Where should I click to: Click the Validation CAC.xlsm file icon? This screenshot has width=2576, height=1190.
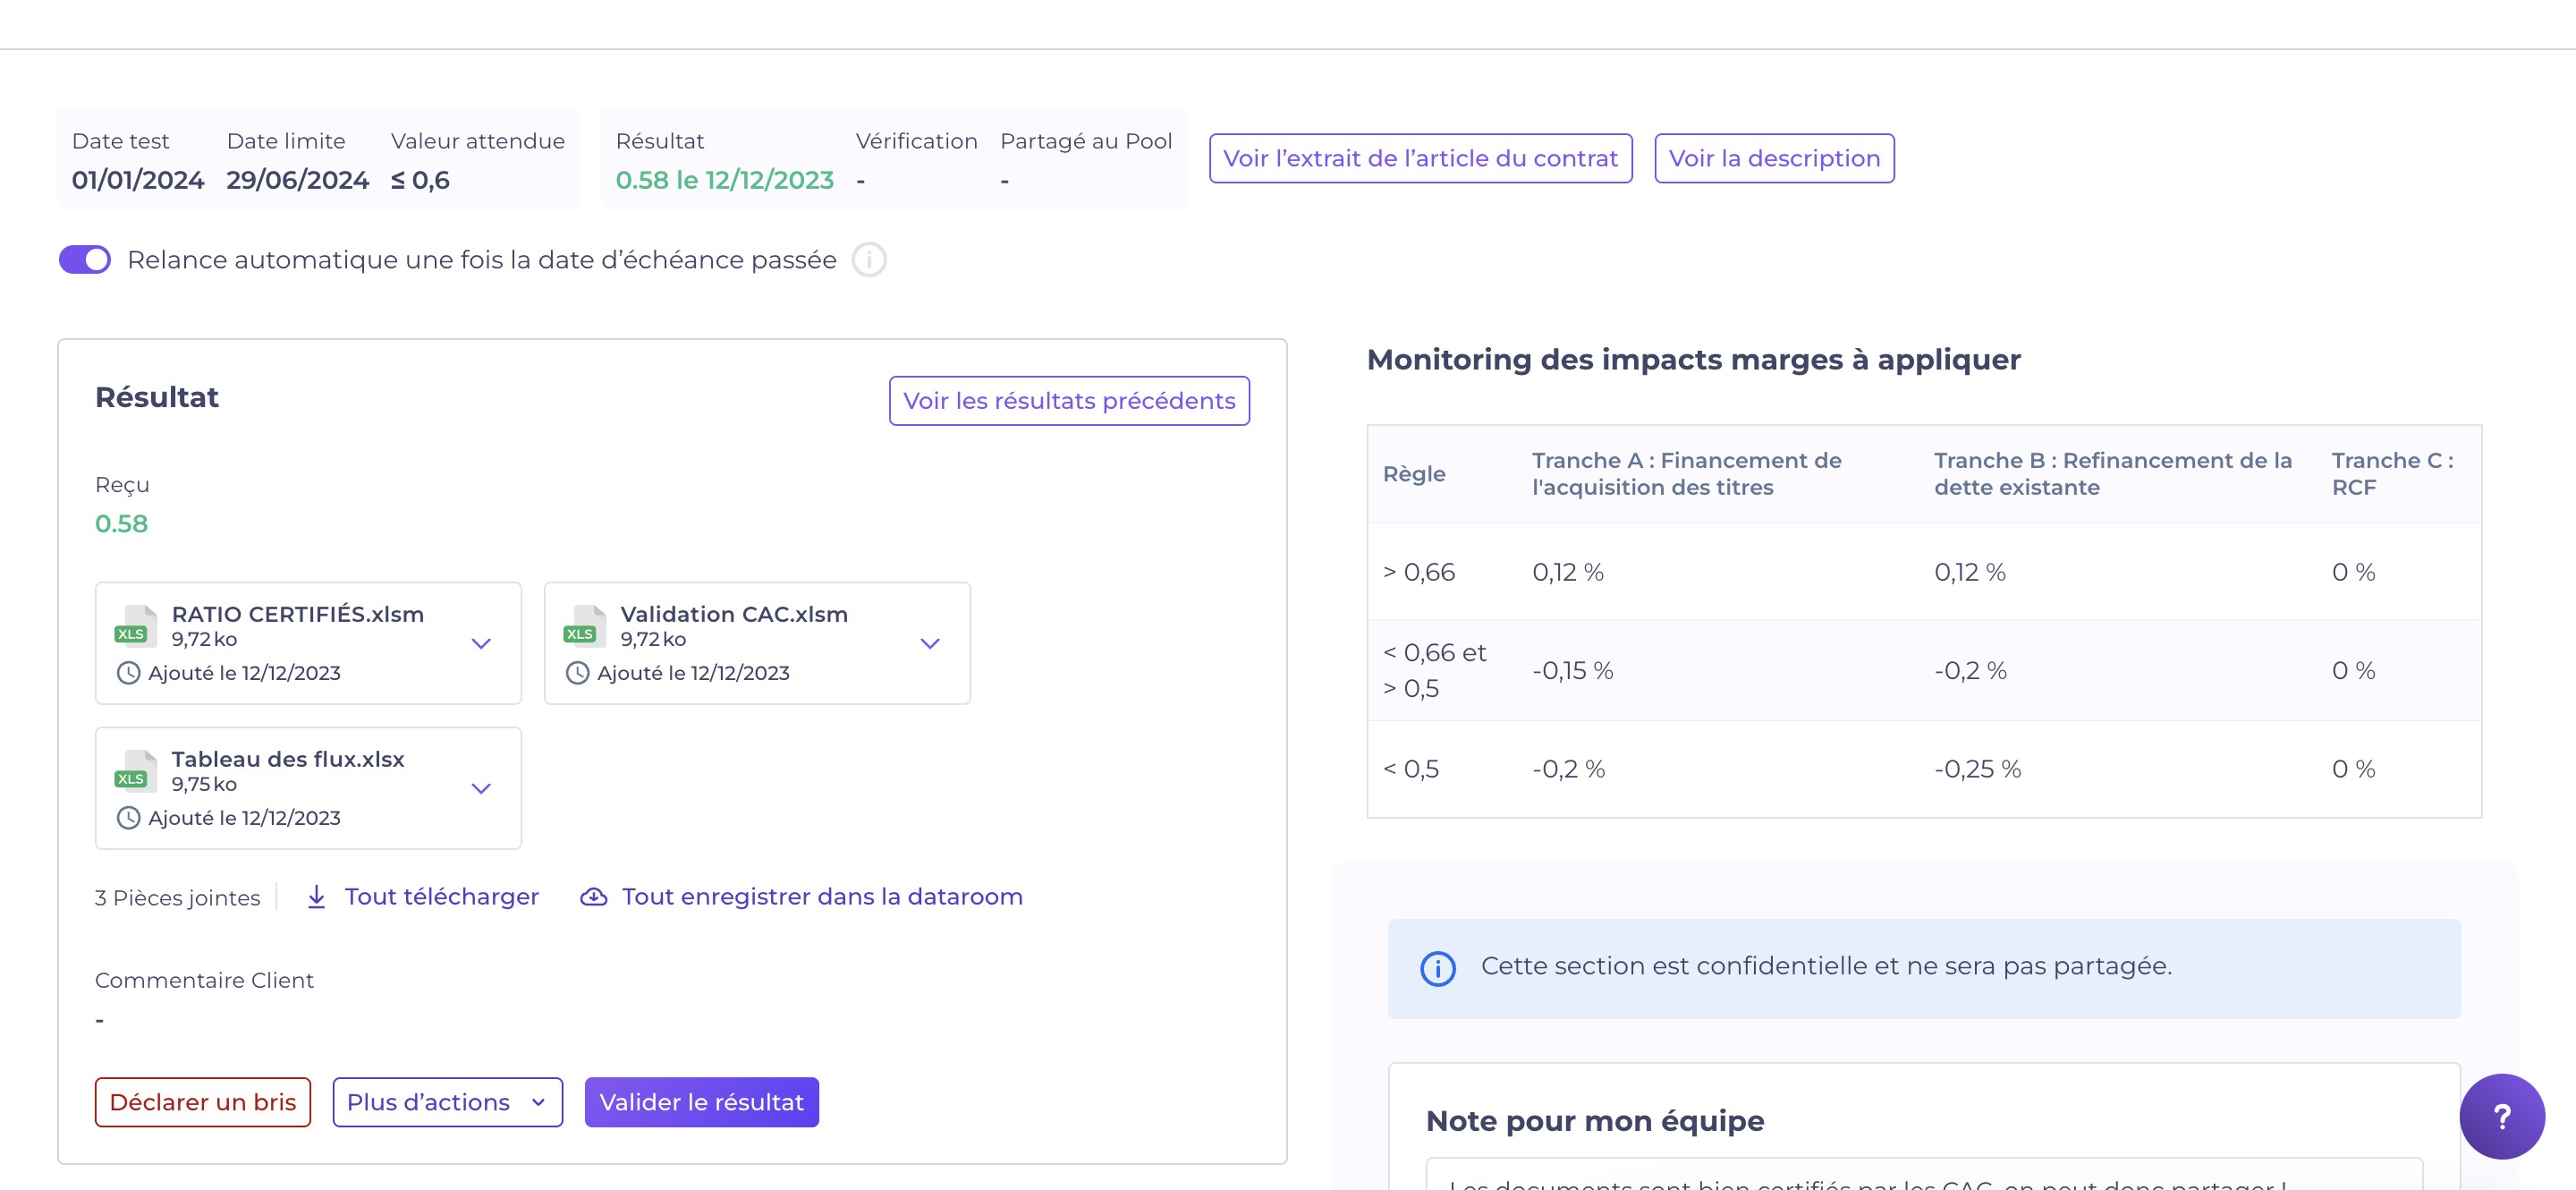click(x=584, y=627)
